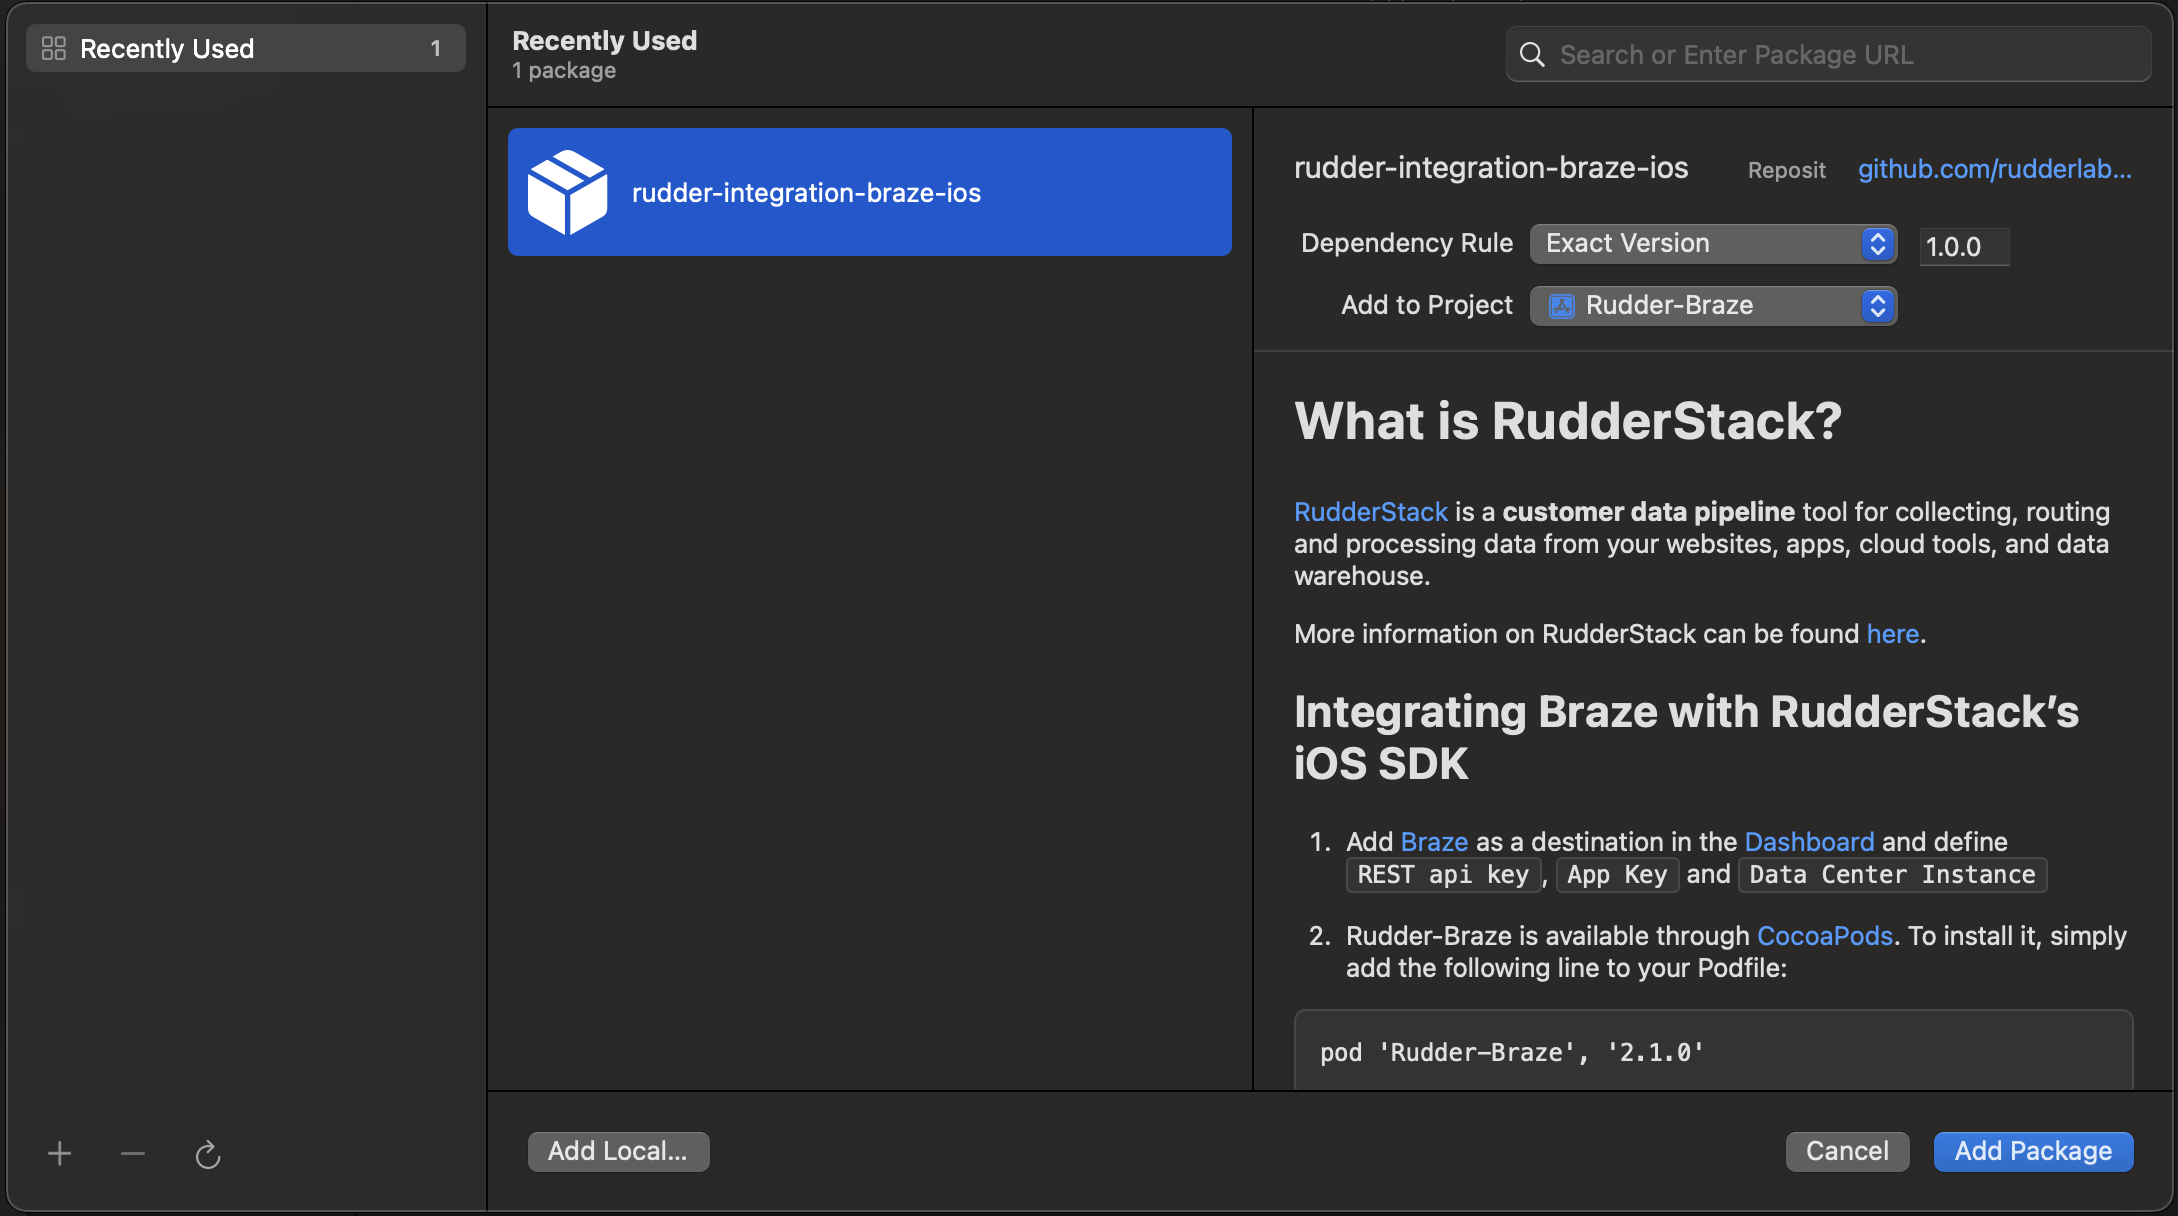Click the 'Data Center Instance' code label
The image size is (2178, 1216).
click(1892, 875)
